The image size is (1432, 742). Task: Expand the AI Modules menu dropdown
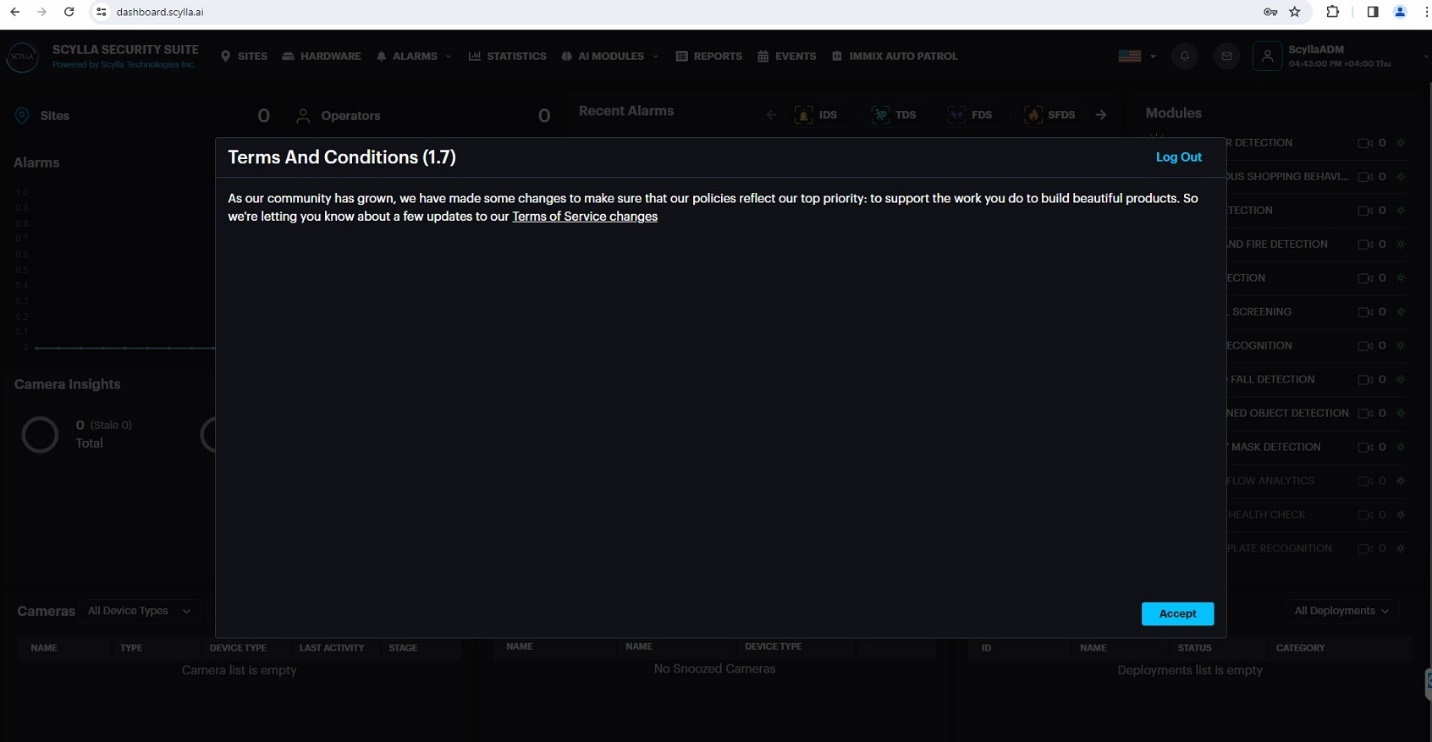pos(610,57)
